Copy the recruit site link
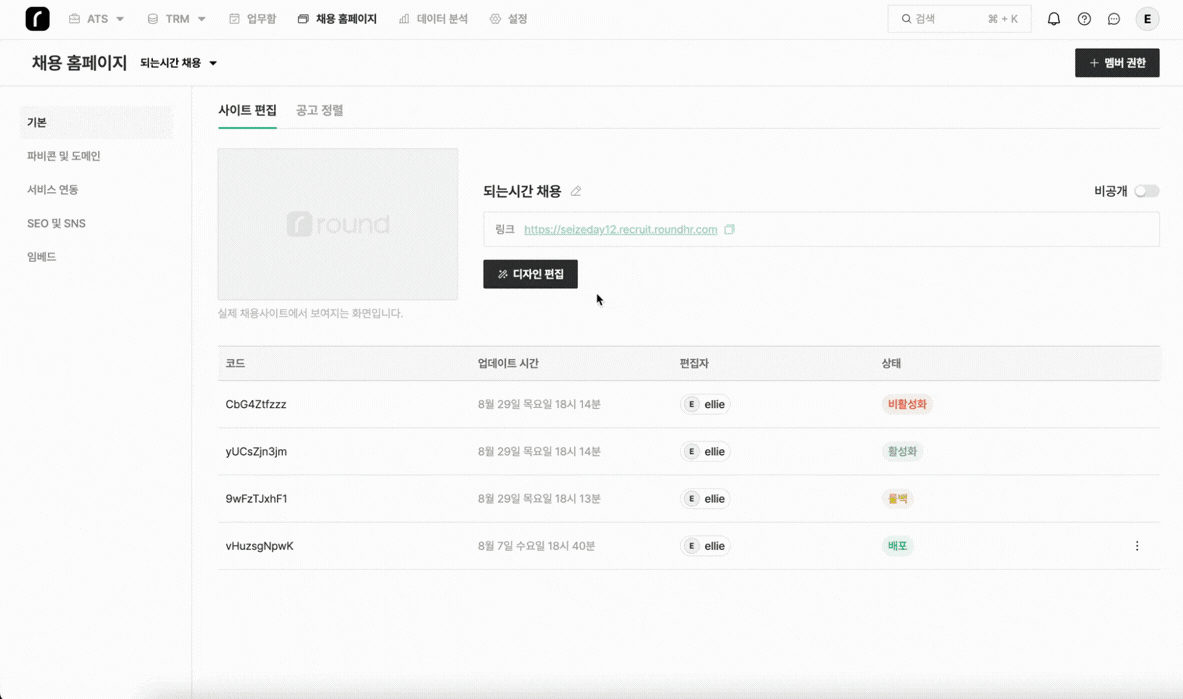 [x=730, y=229]
